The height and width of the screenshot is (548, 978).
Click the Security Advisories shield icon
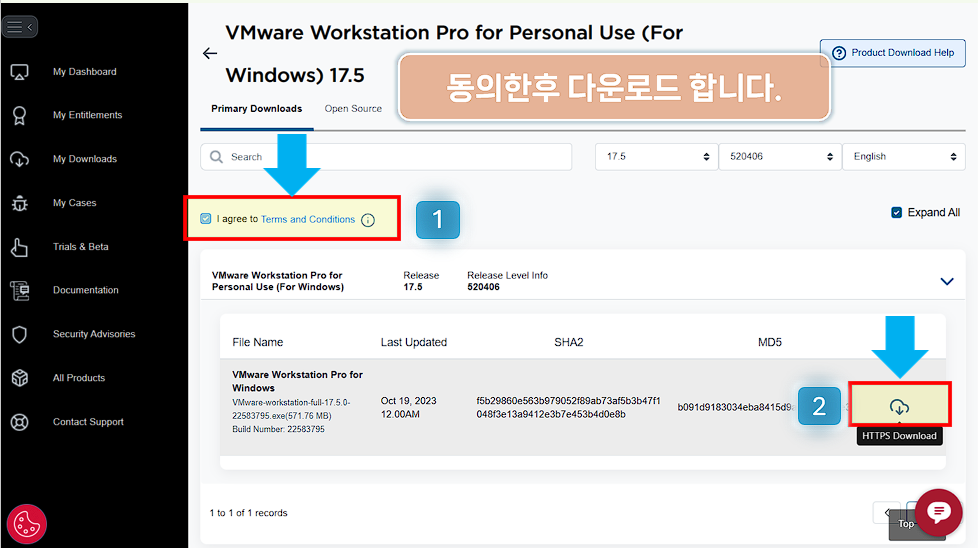(x=19, y=334)
